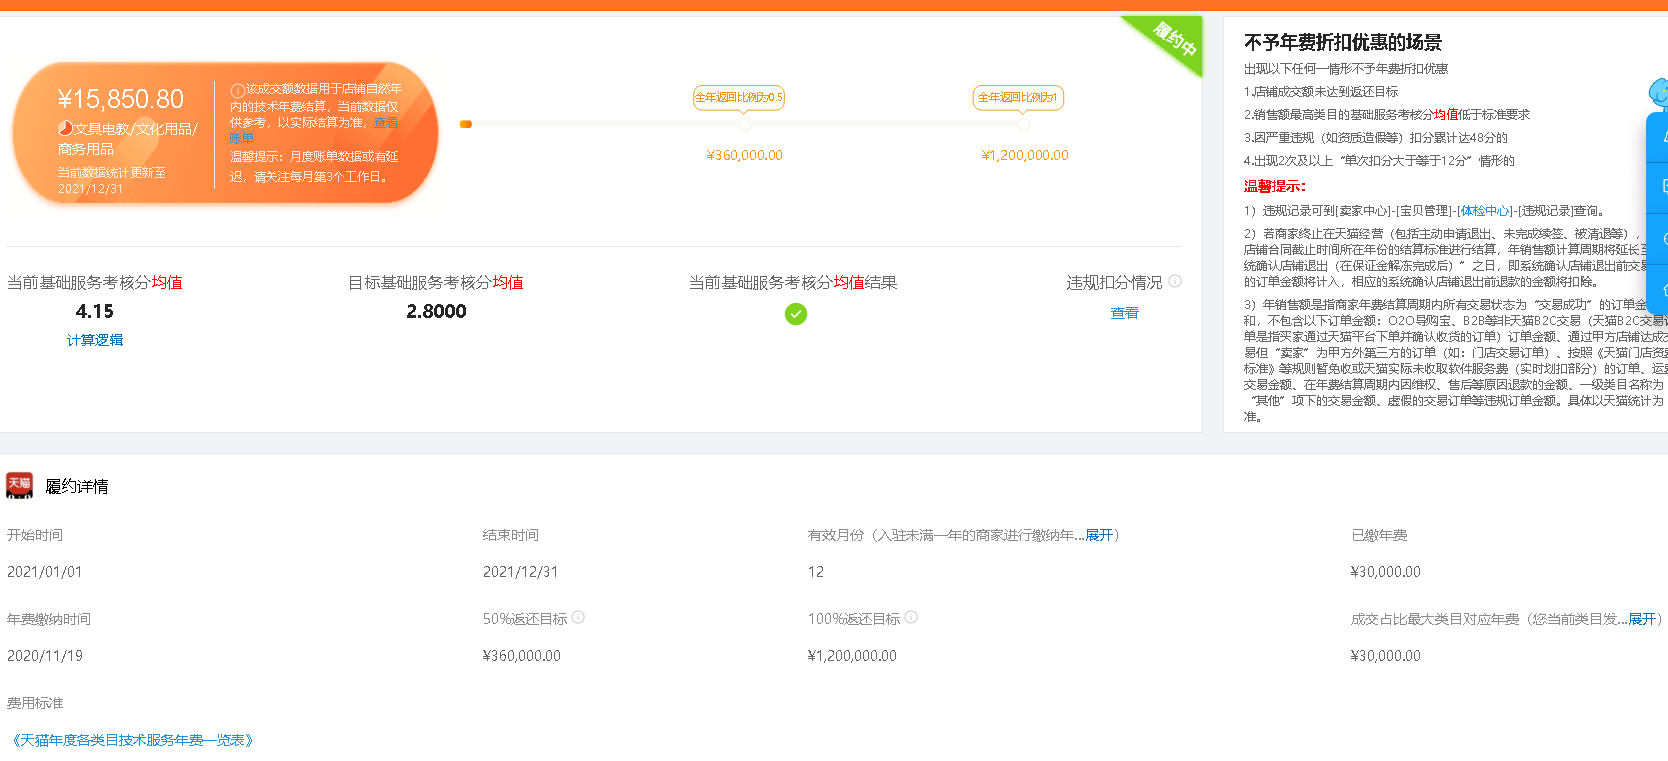The image size is (1668, 761).
Task: Click the 履约详情 section heading
Action: pos(77,486)
